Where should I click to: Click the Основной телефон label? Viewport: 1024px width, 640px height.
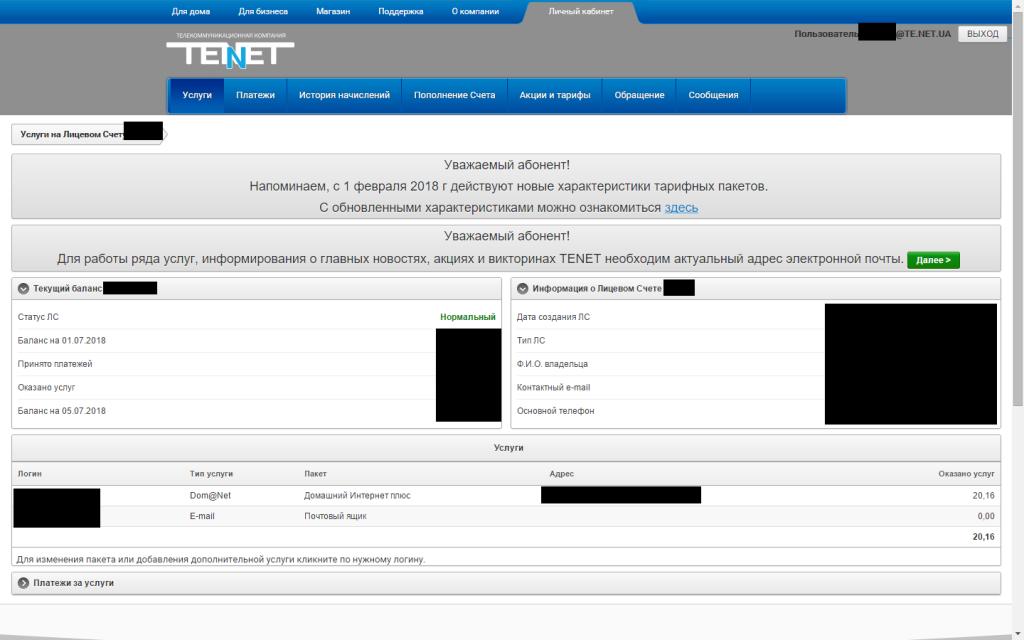coord(555,411)
